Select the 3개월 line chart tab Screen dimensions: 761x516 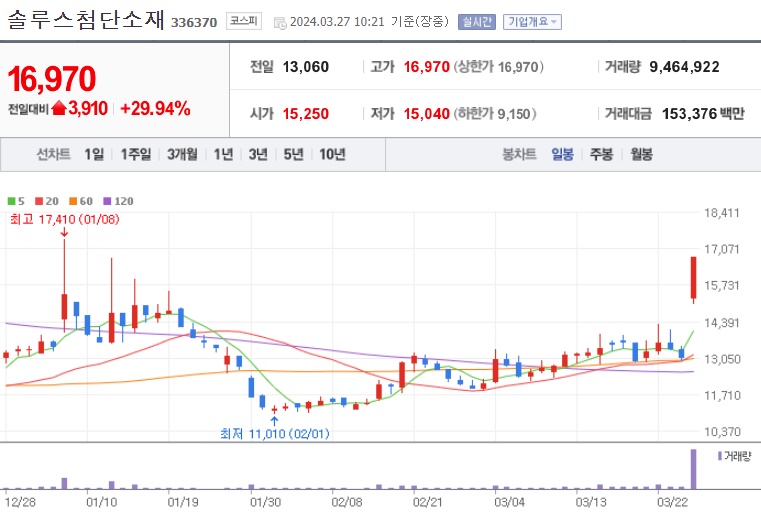click(x=182, y=154)
